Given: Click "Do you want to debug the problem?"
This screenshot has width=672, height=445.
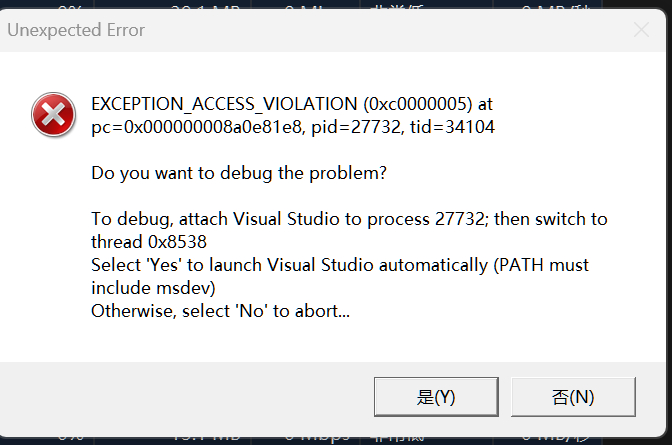Looking at the screenshot, I should [x=239, y=173].
